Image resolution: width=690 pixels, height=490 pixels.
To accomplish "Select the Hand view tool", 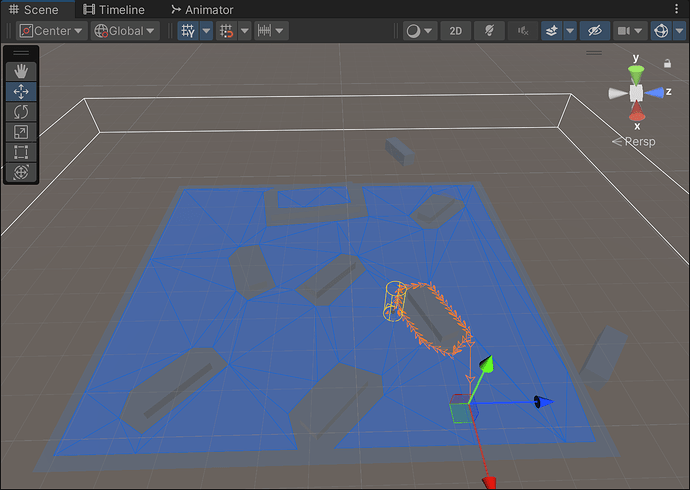I will [21, 71].
